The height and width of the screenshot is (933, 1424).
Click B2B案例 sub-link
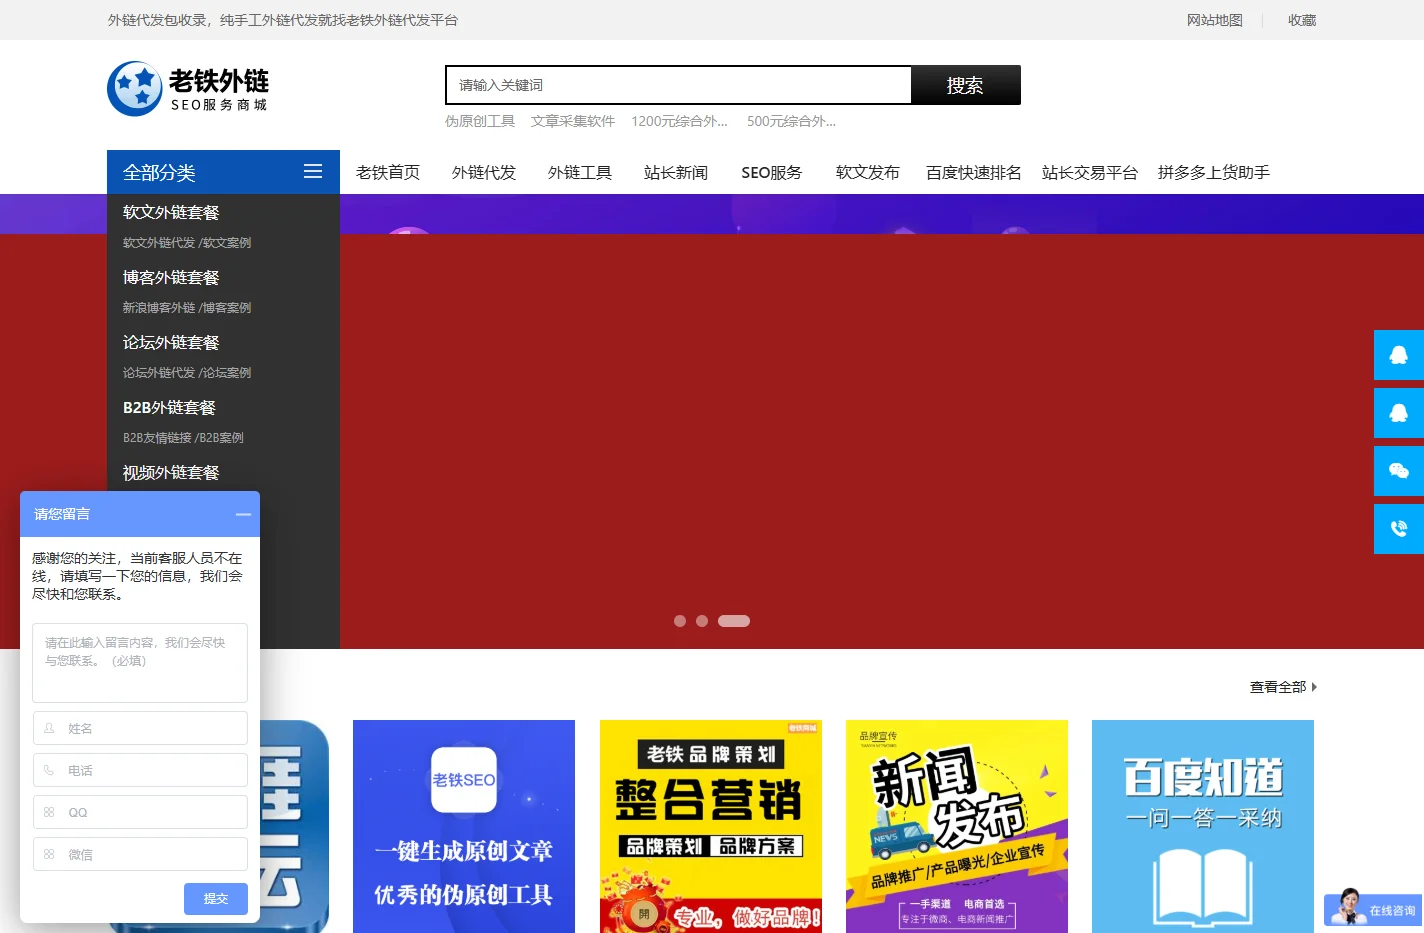coord(221,438)
